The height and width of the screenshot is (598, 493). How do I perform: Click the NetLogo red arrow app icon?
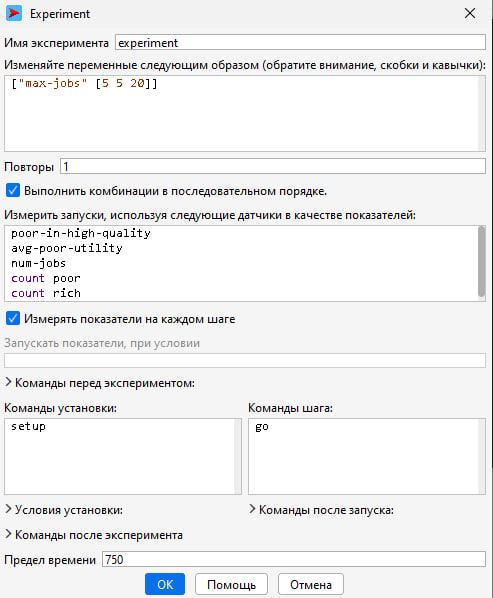14,13
